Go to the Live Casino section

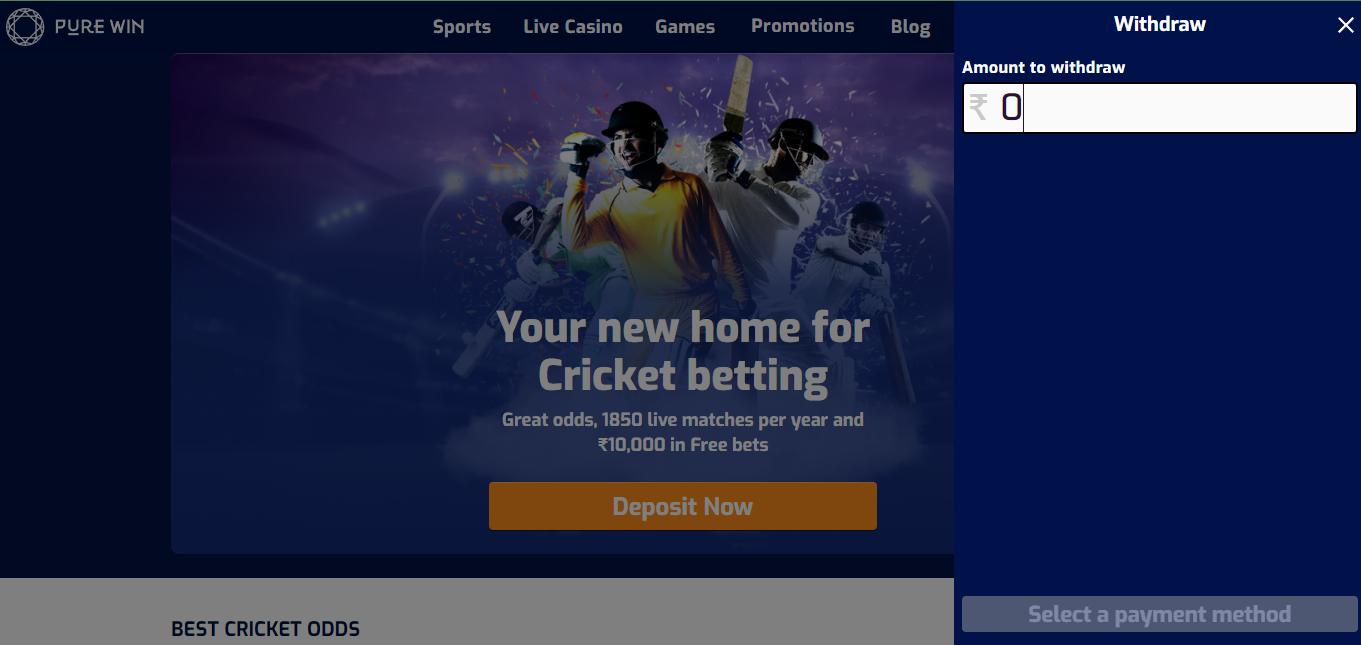[x=573, y=27]
